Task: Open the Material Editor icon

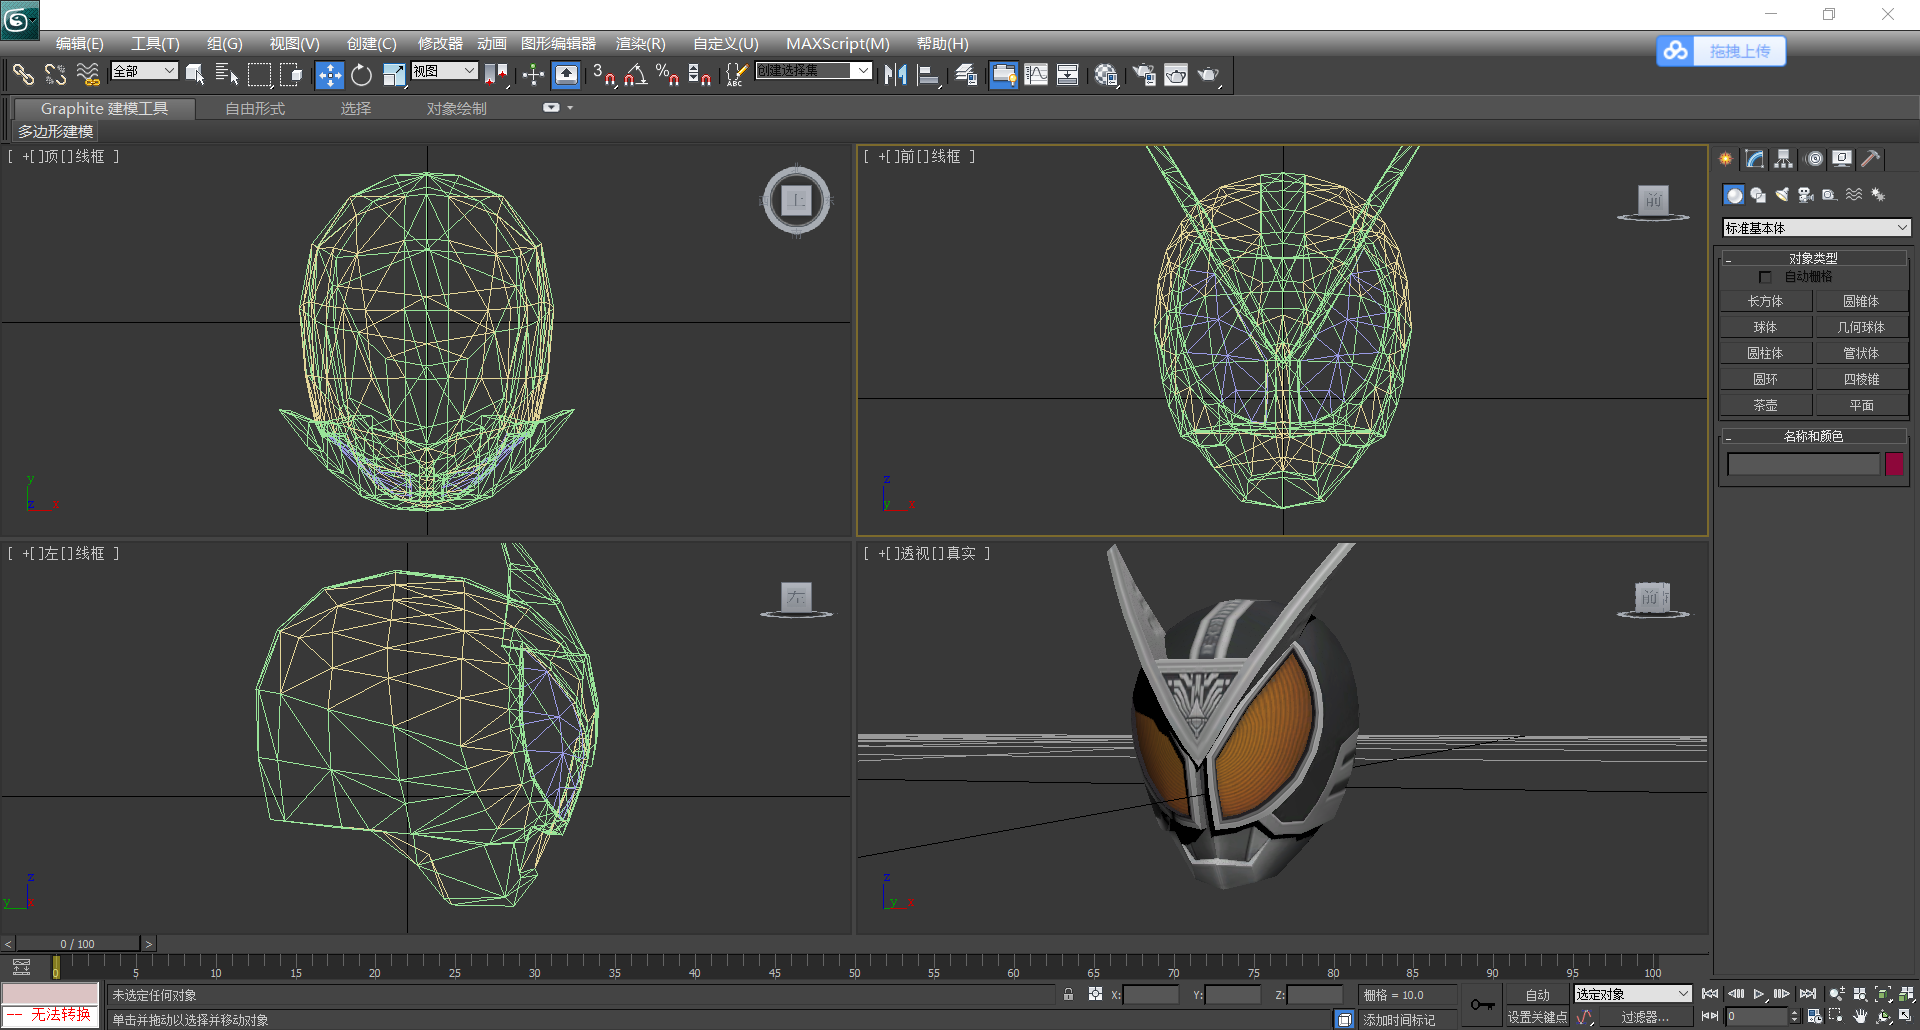Action: 1105,75
